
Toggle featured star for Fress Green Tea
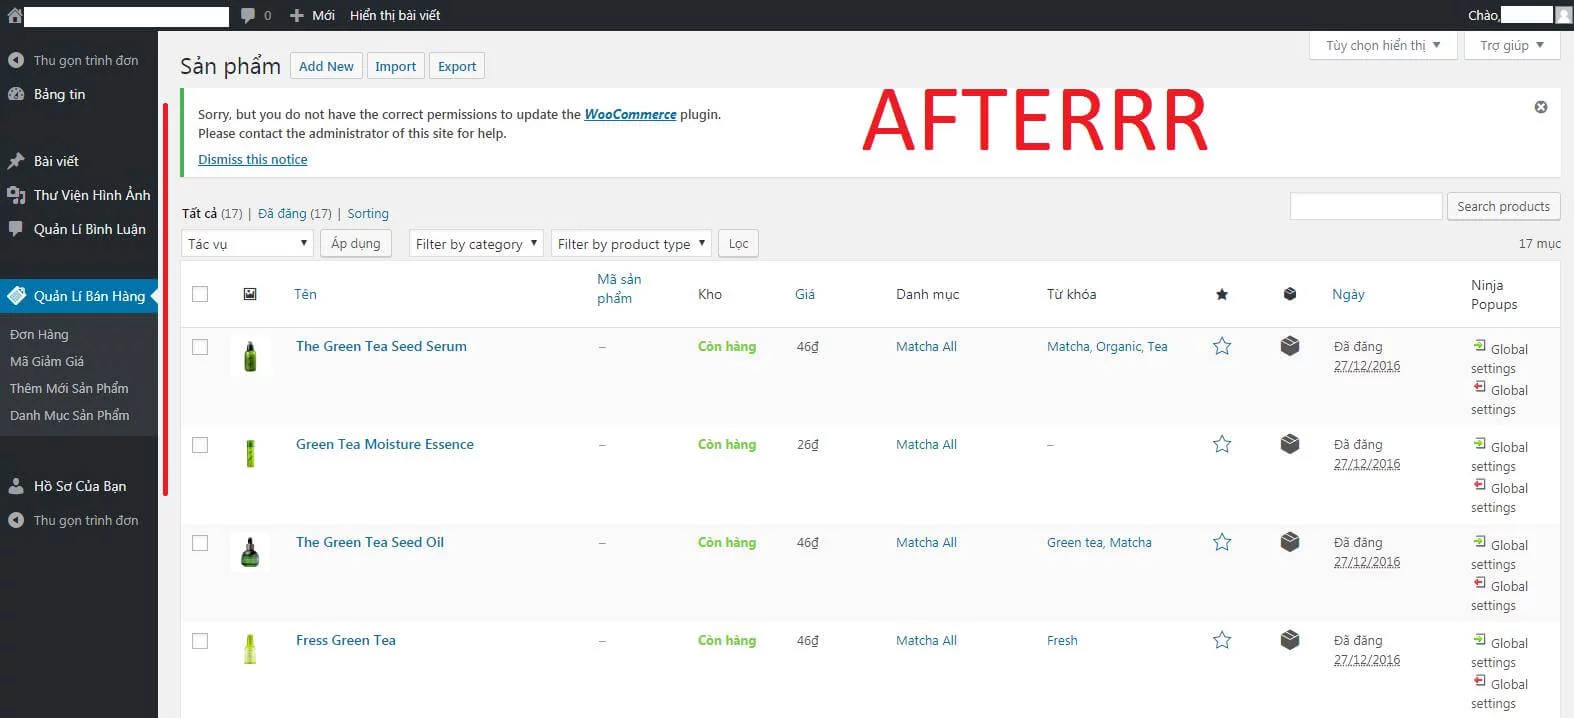point(1221,640)
